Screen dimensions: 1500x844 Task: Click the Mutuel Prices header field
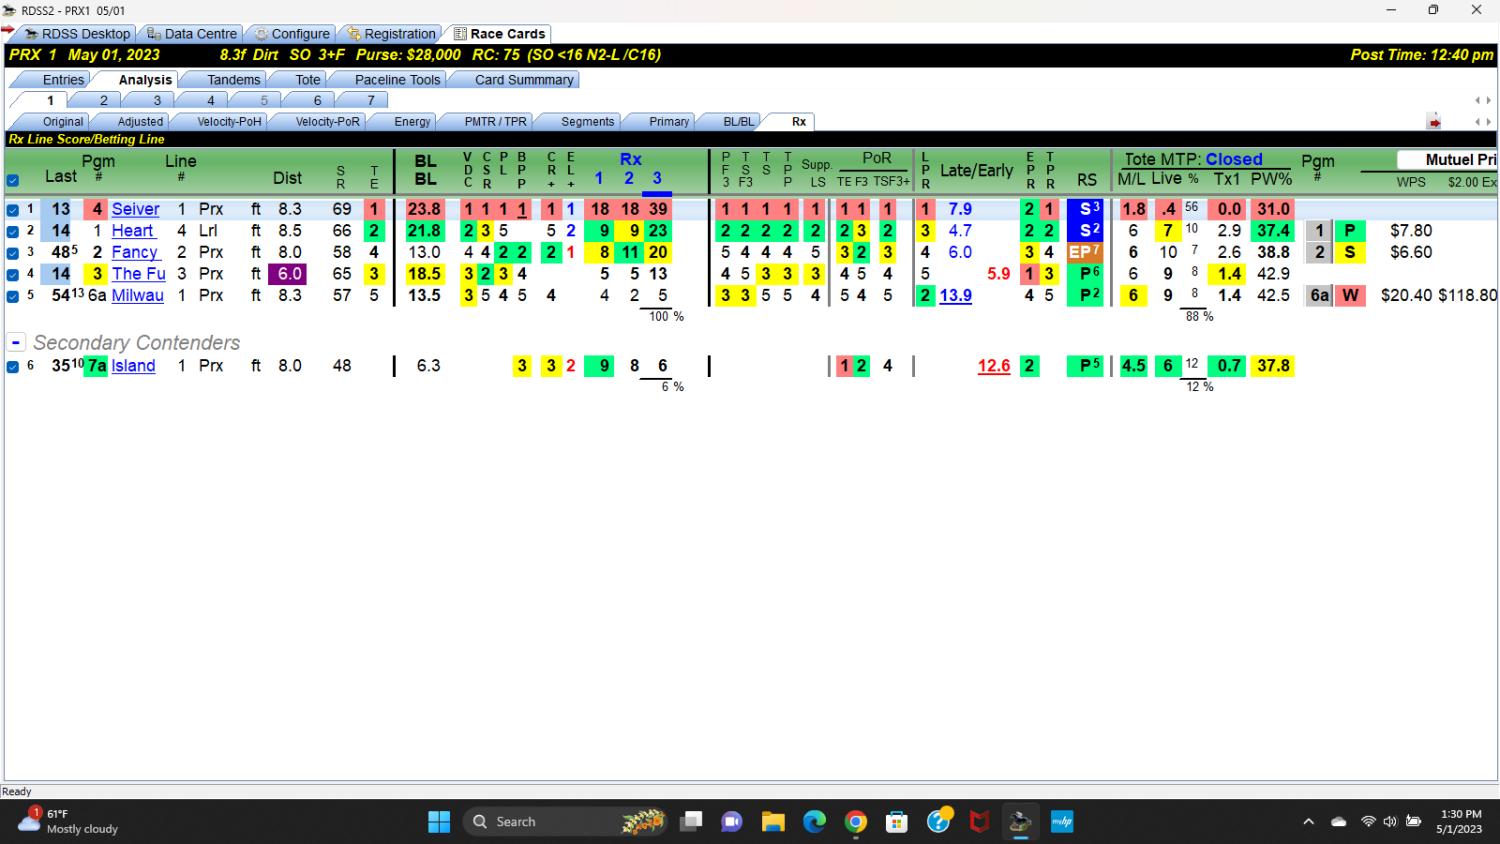coord(1447,160)
